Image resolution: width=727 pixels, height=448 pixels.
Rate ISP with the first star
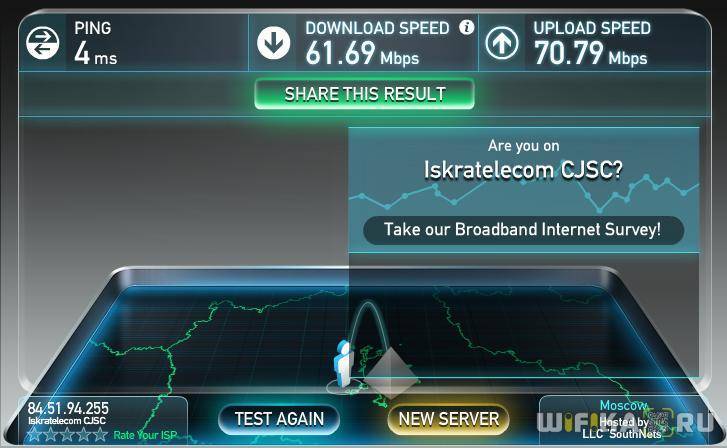pos(34,435)
